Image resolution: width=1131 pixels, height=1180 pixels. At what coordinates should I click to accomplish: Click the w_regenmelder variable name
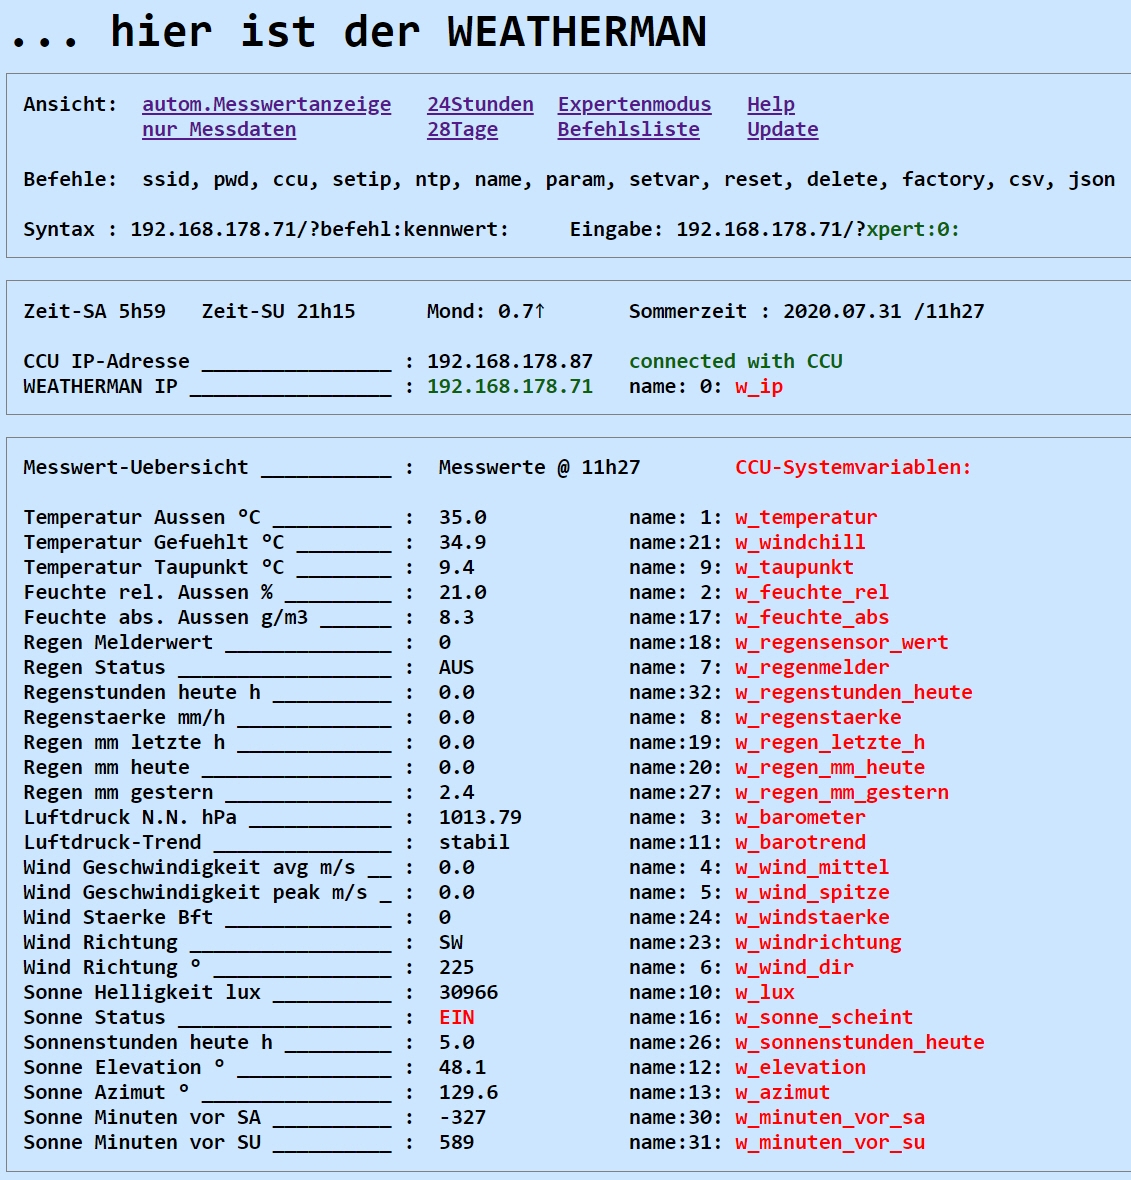[x=812, y=668]
